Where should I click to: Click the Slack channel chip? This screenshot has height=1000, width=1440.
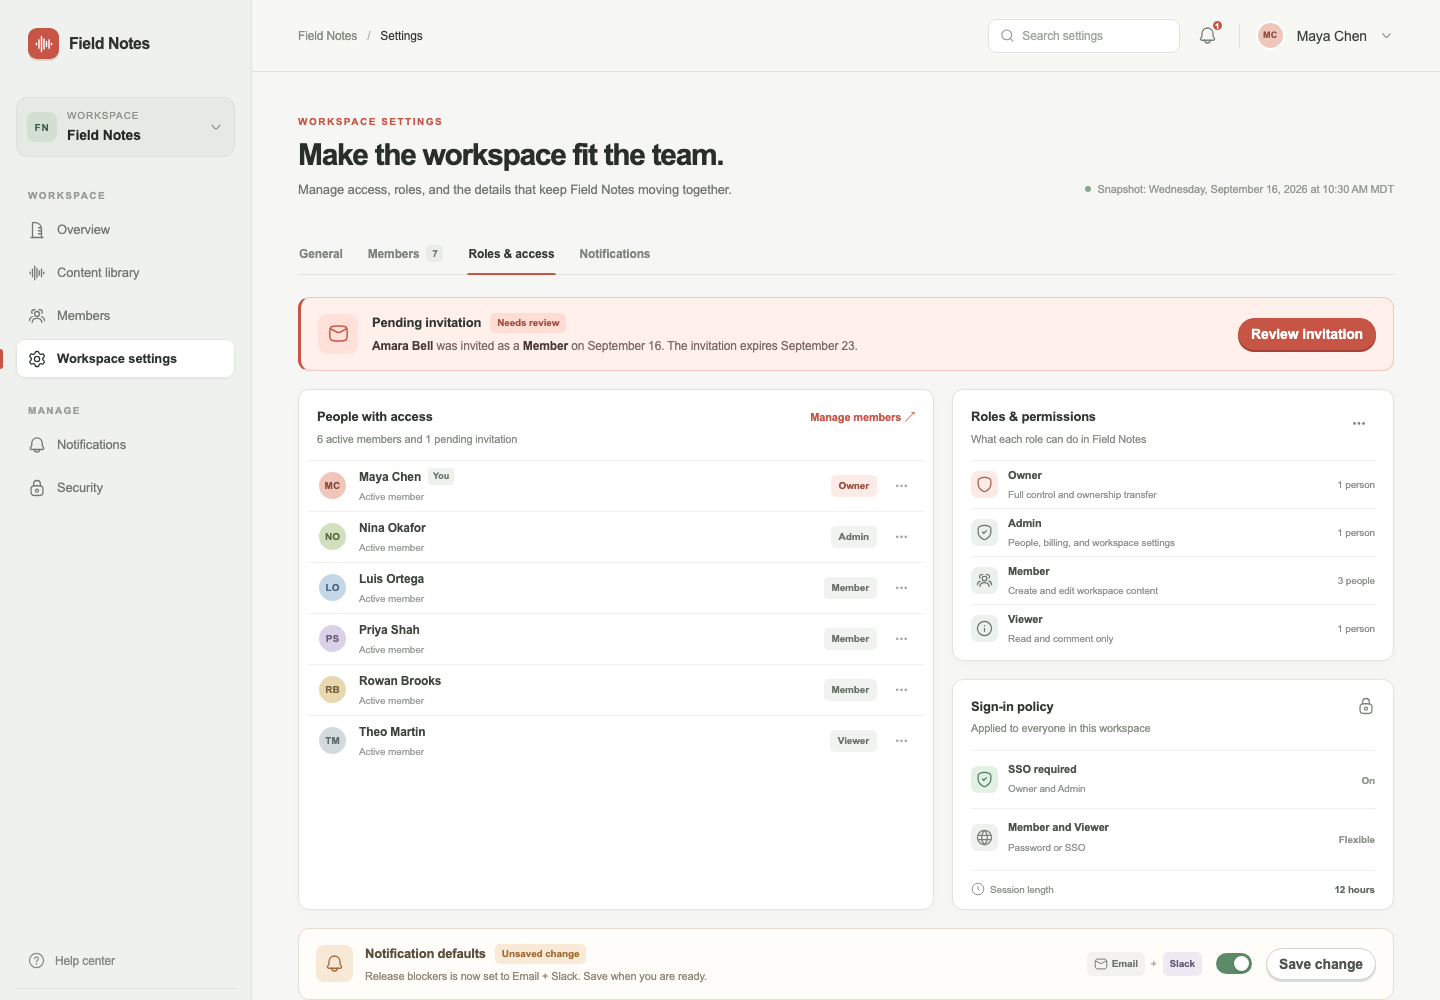click(x=1182, y=964)
